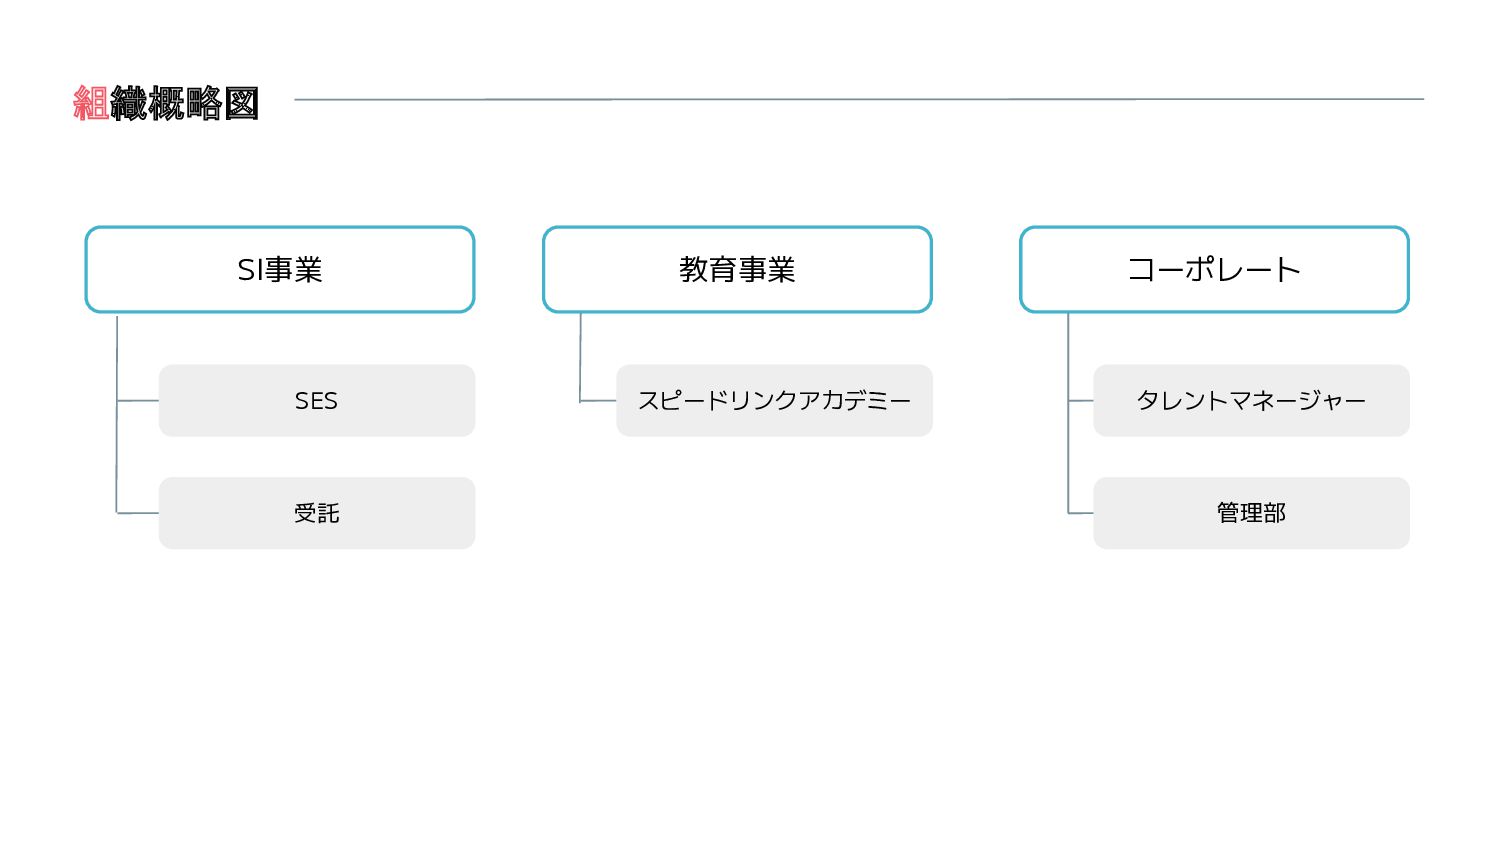Image resolution: width=1500 pixels, height=844 pixels.
Task: Click the branch line leading to スピードリンクアカデミー
Action: point(598,401)
